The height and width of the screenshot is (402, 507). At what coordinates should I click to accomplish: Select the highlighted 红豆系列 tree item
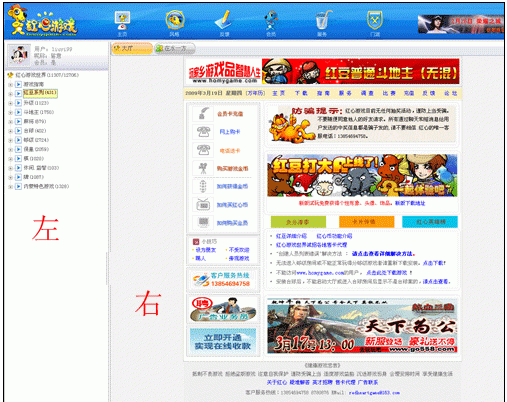(40, 93)
